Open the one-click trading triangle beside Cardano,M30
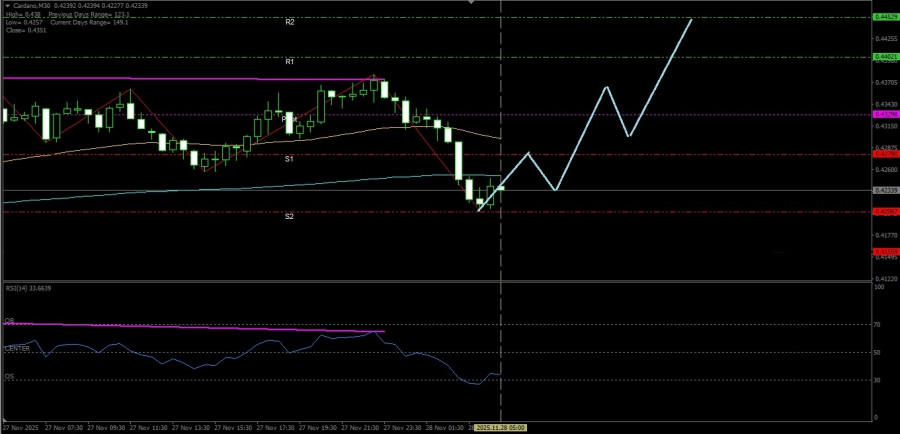 tap(7, 5)
